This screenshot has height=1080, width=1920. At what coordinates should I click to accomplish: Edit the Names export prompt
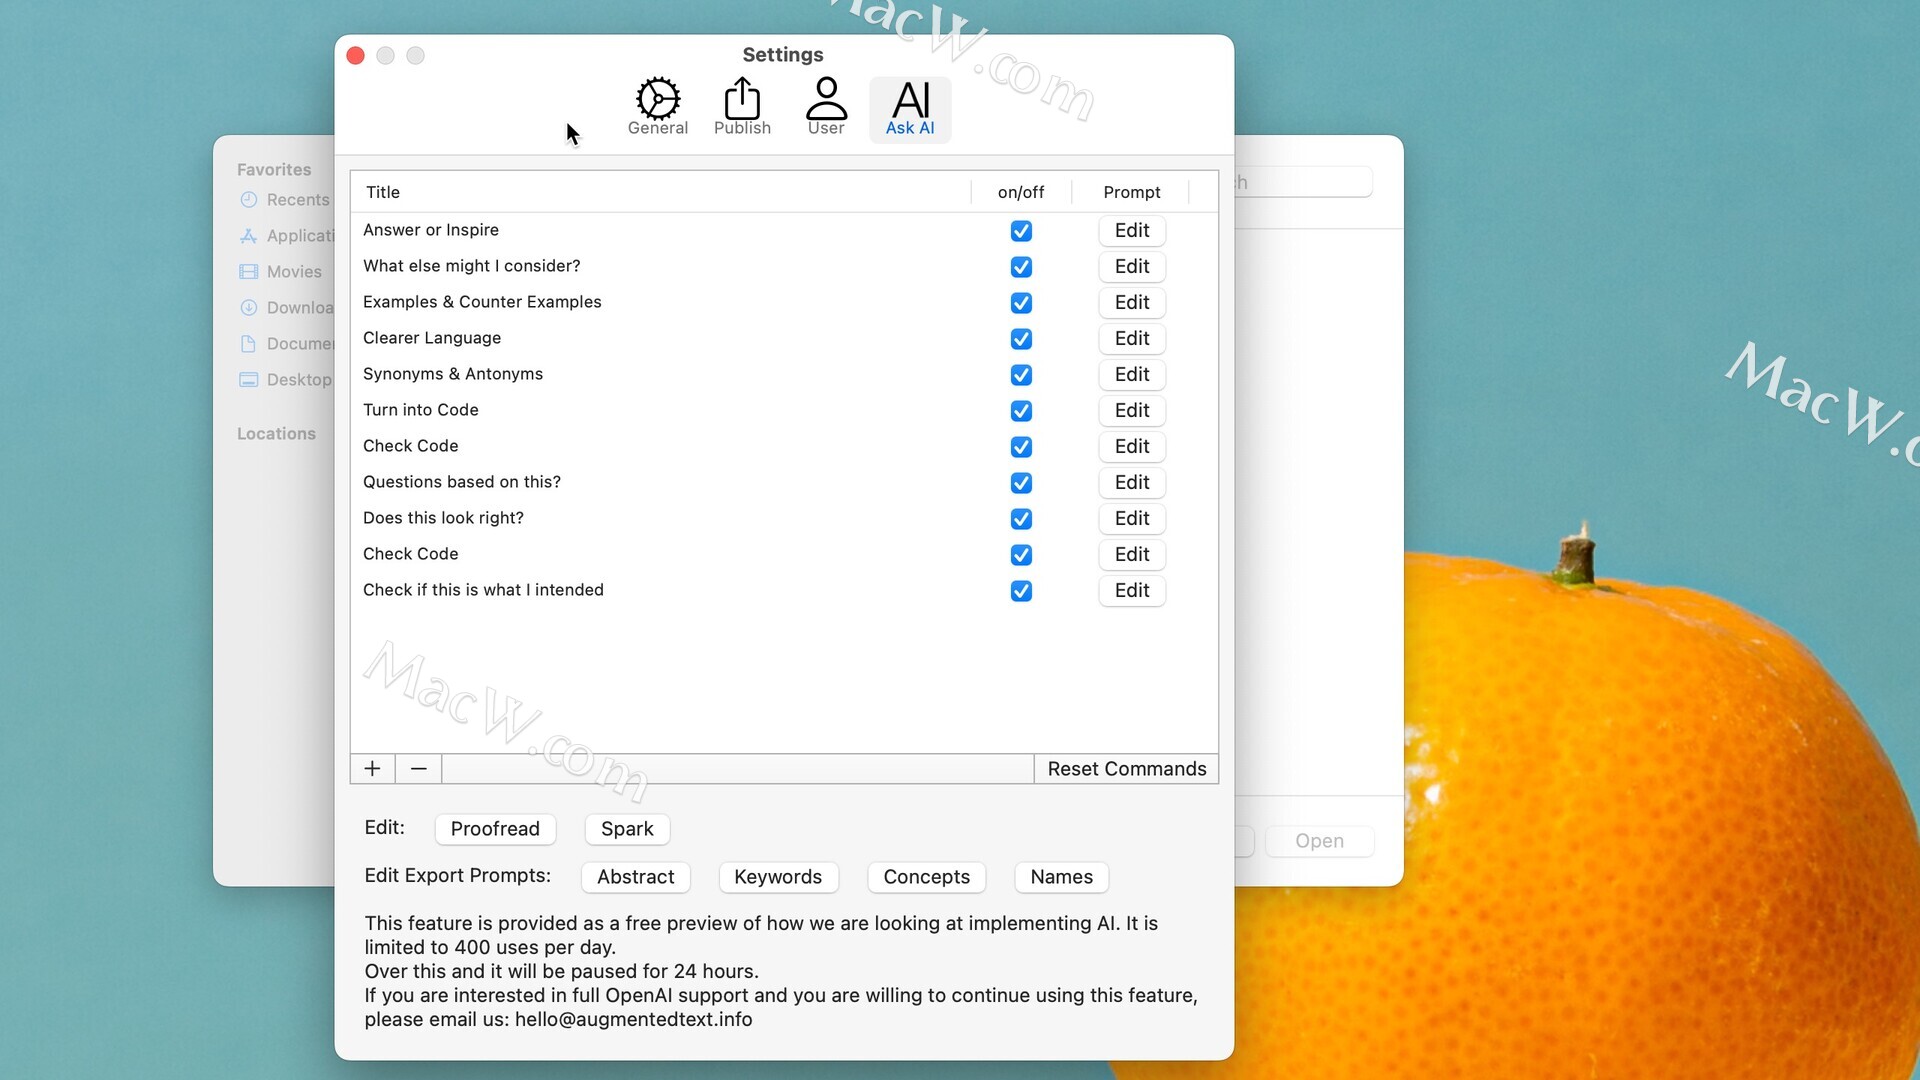[x=1061, y=877]
